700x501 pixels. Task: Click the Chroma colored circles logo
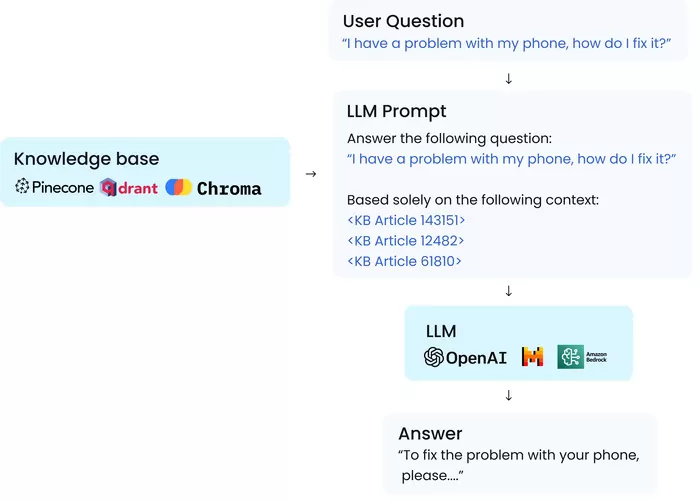pyautogui.click(x=179, y=187)
